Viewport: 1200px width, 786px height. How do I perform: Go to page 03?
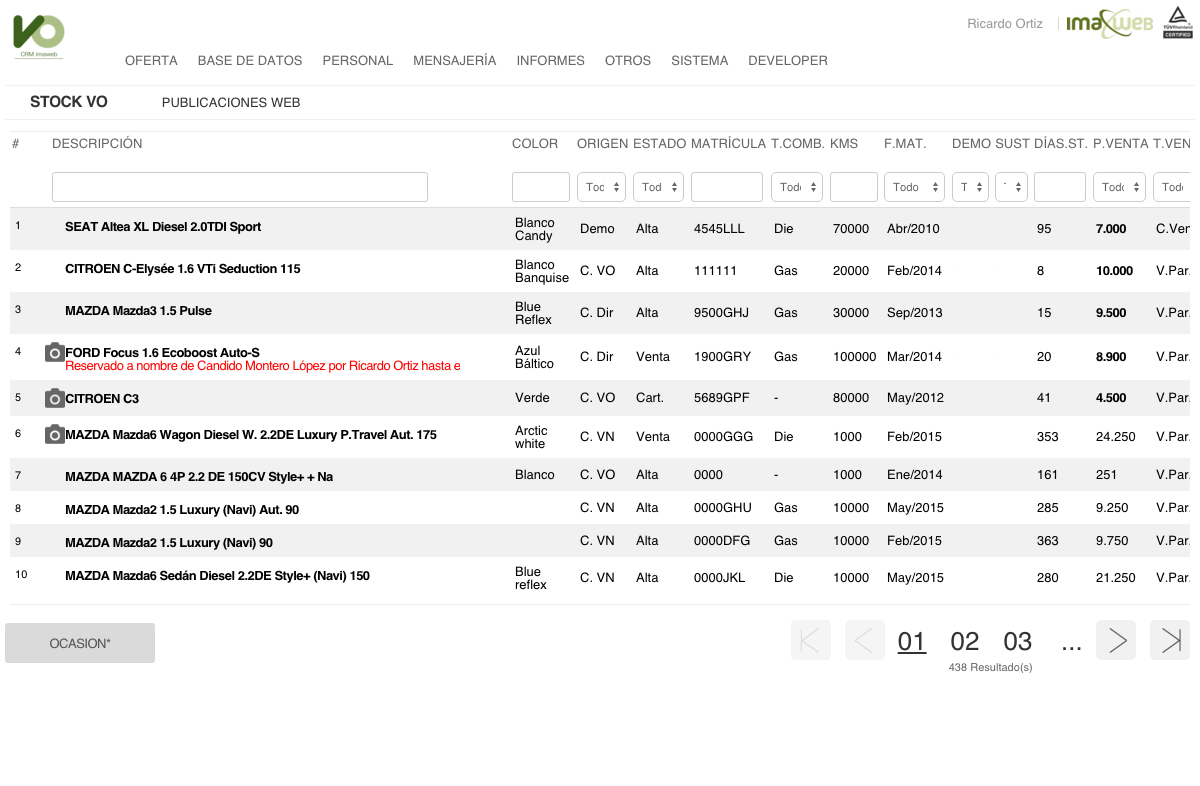pos(1018,641)
